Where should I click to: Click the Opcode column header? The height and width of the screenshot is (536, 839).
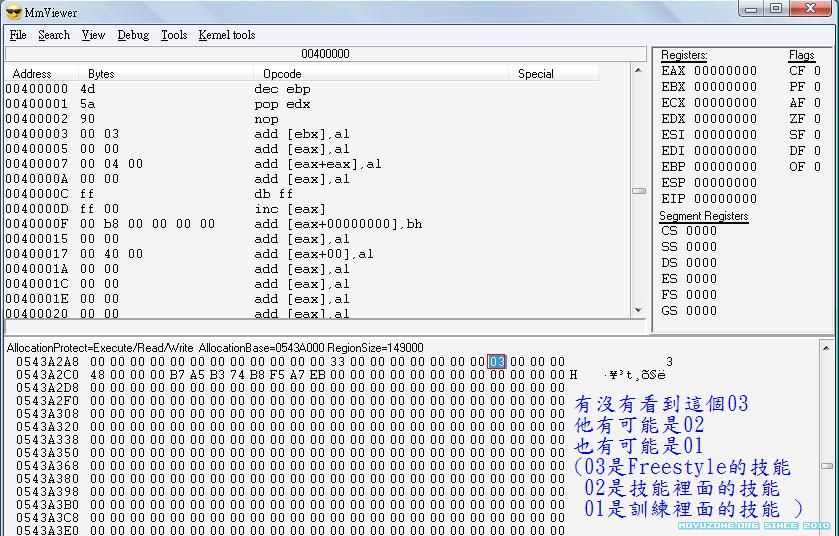tap(282, 74)
